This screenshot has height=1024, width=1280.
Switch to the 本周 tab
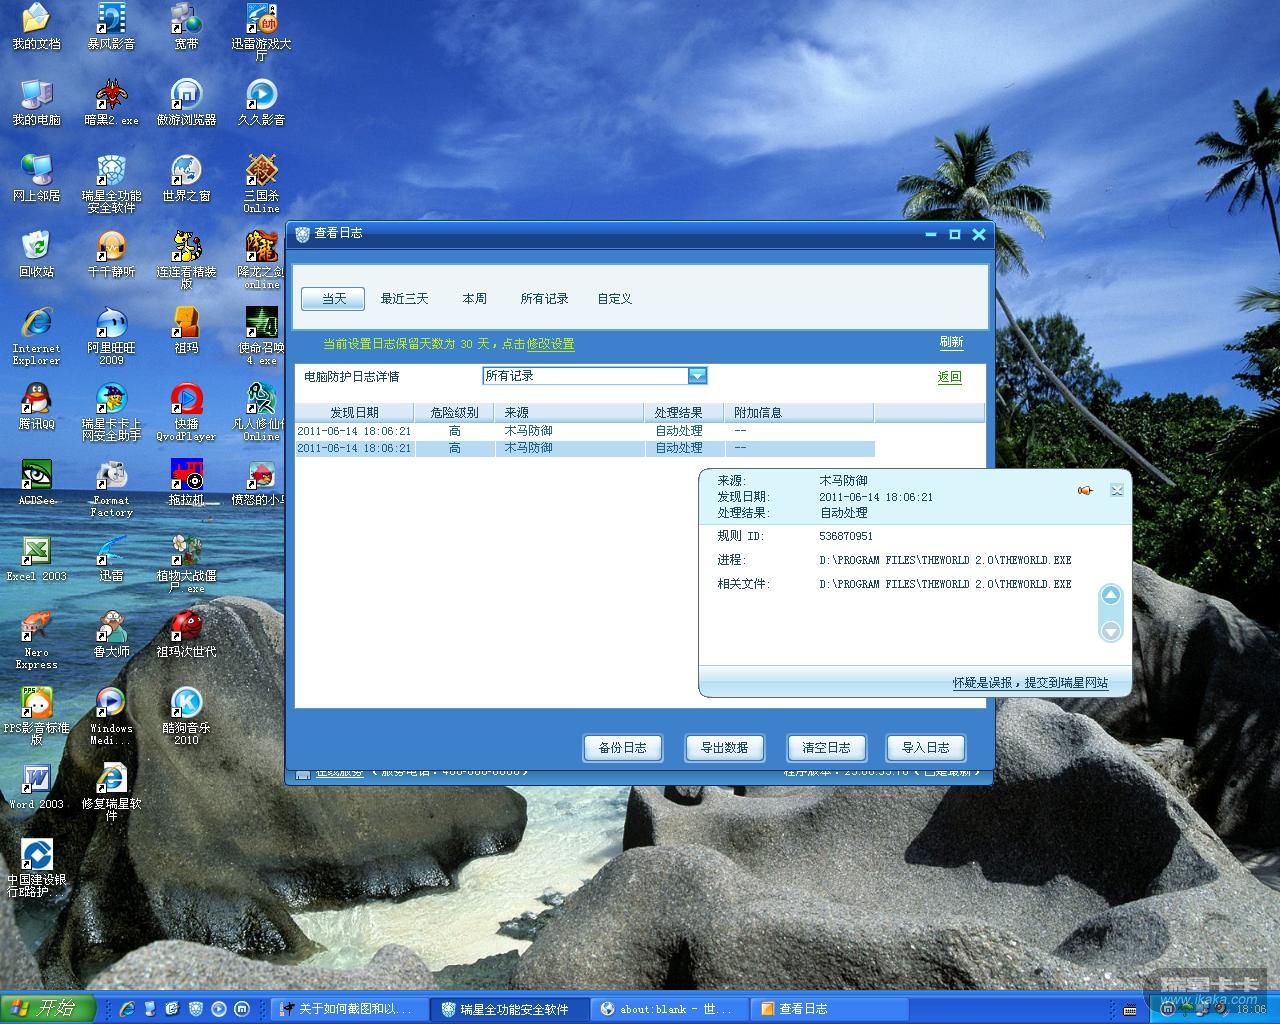pyautogui.click(x=474, y=299)
